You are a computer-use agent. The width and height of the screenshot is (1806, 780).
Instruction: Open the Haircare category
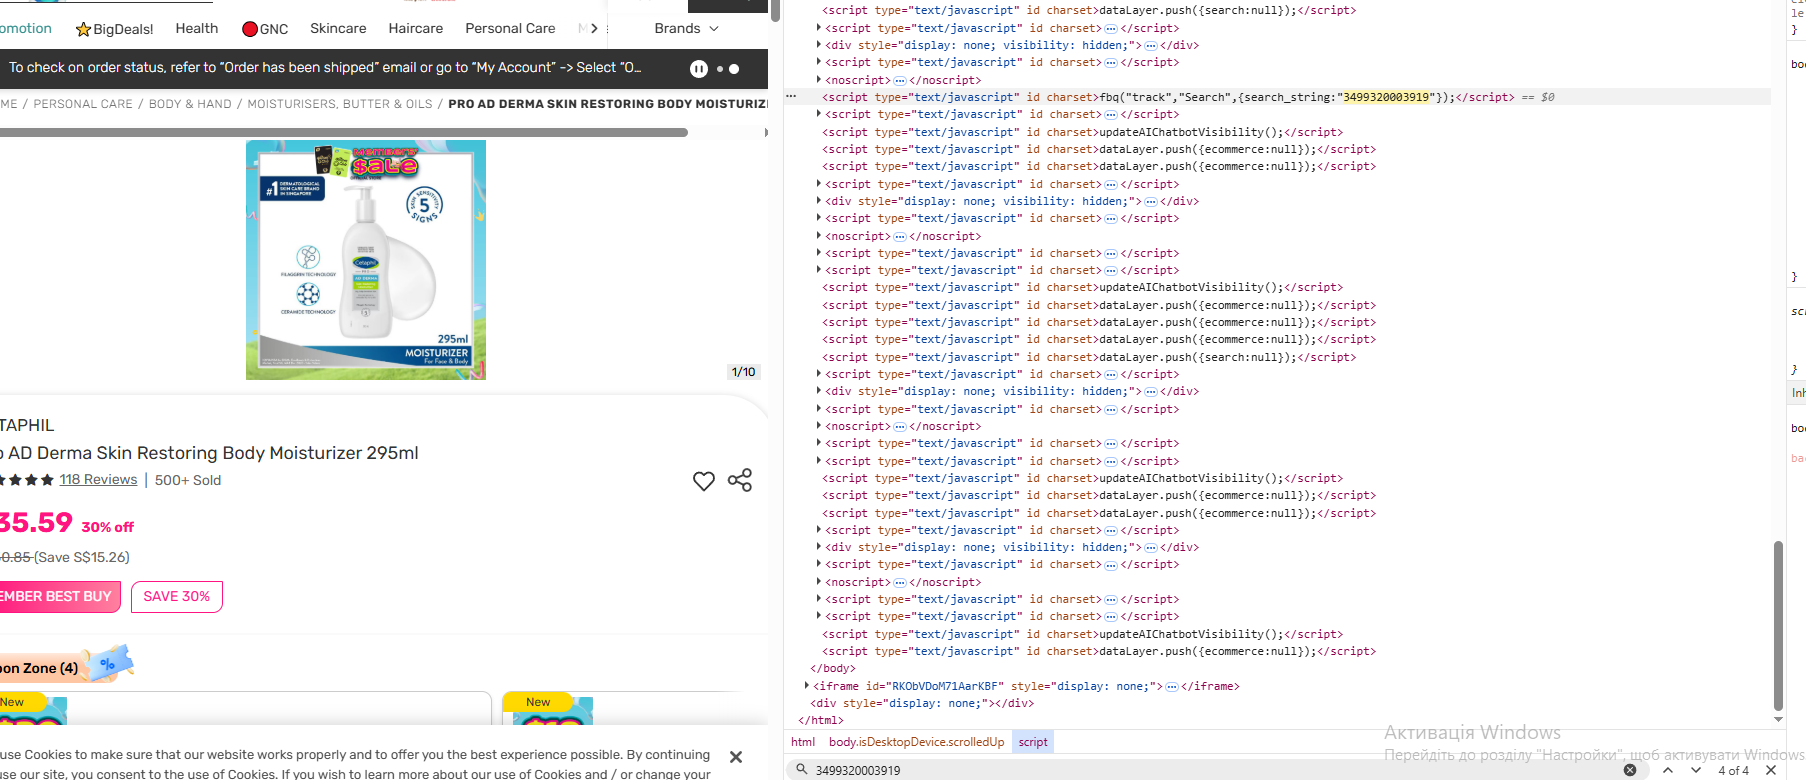pyautogui.click(x=416, y=28)
